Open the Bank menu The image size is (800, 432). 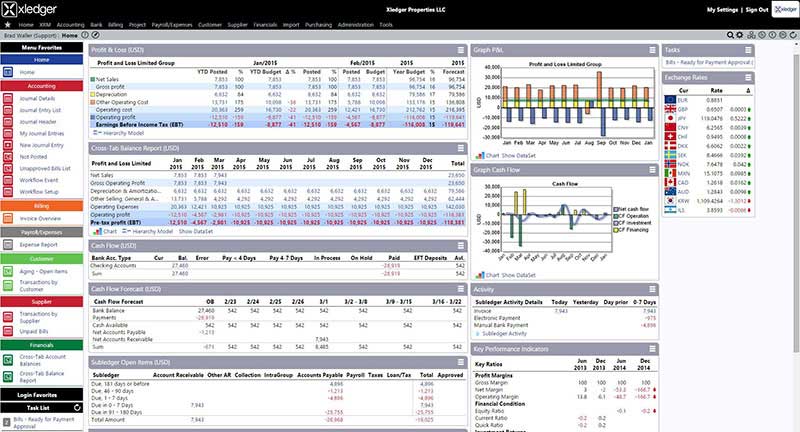click(96, 24)
